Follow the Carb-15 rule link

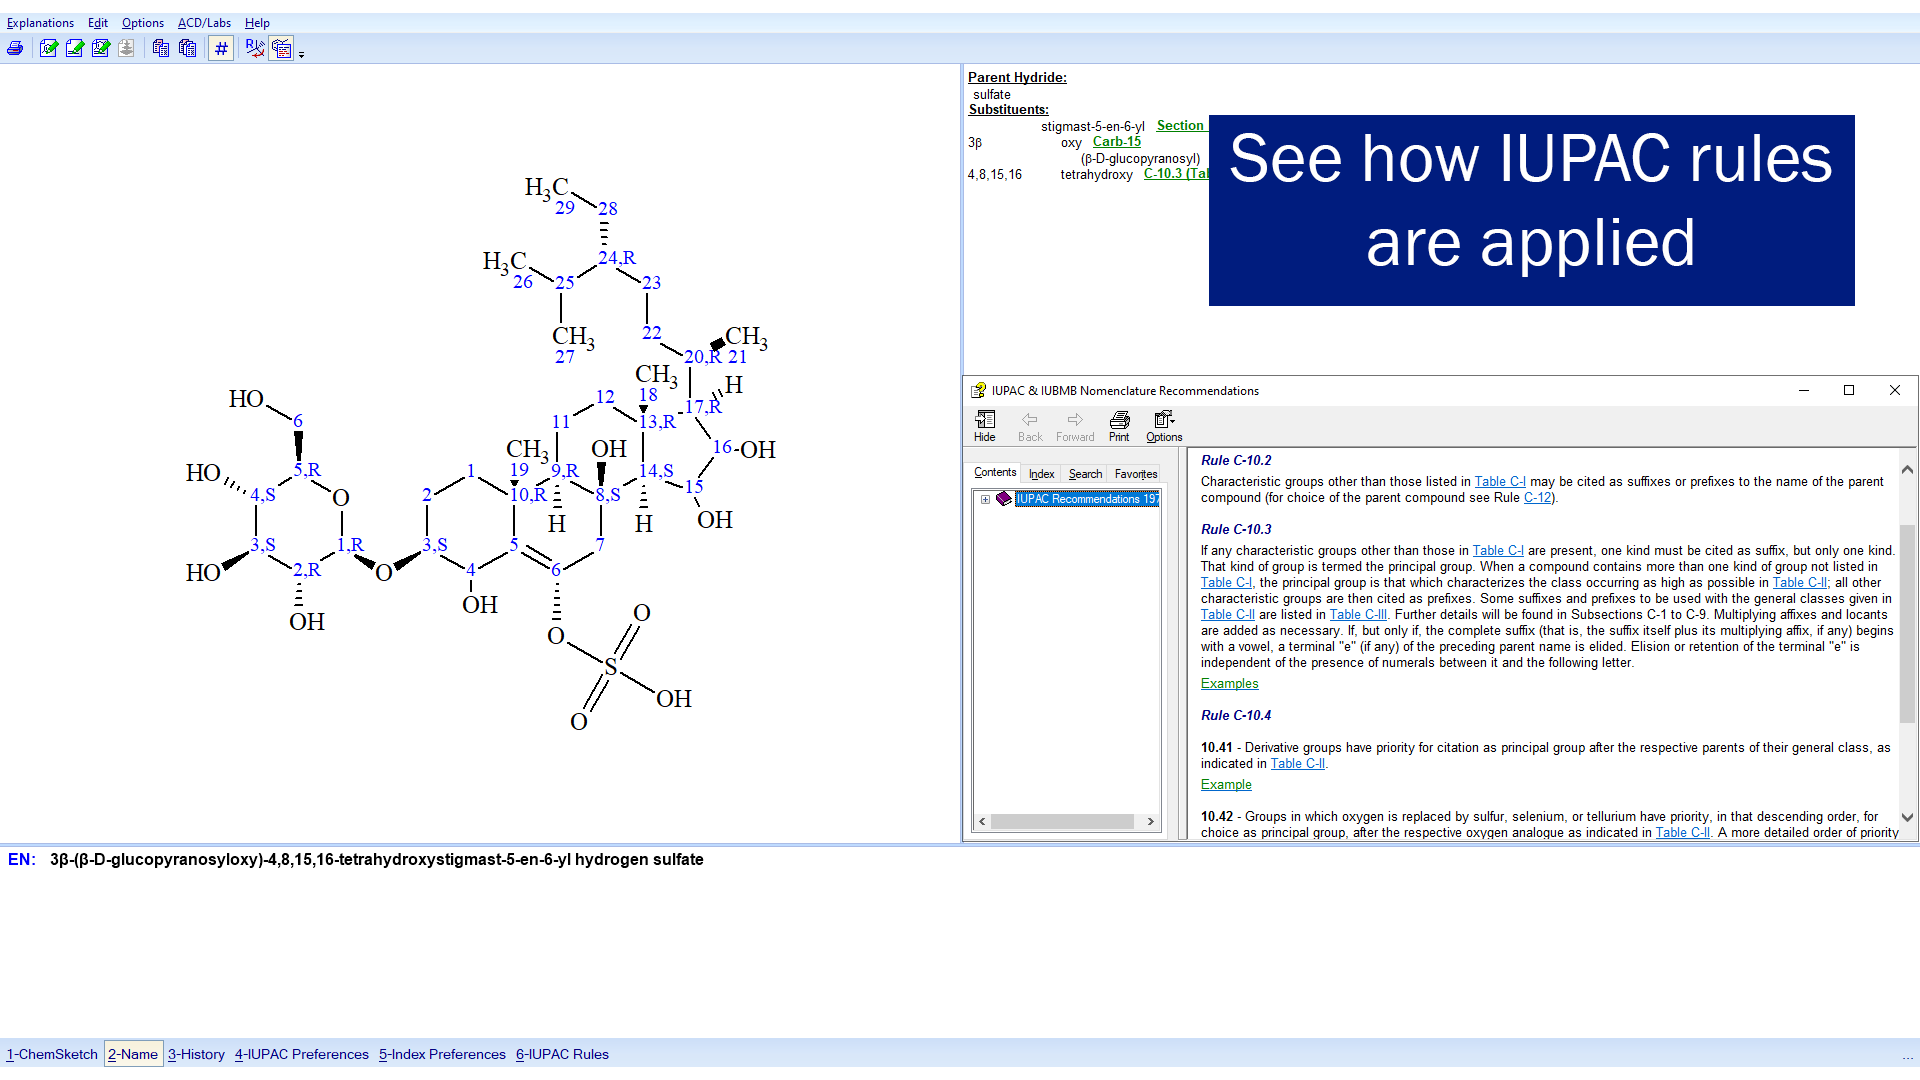1116,142
